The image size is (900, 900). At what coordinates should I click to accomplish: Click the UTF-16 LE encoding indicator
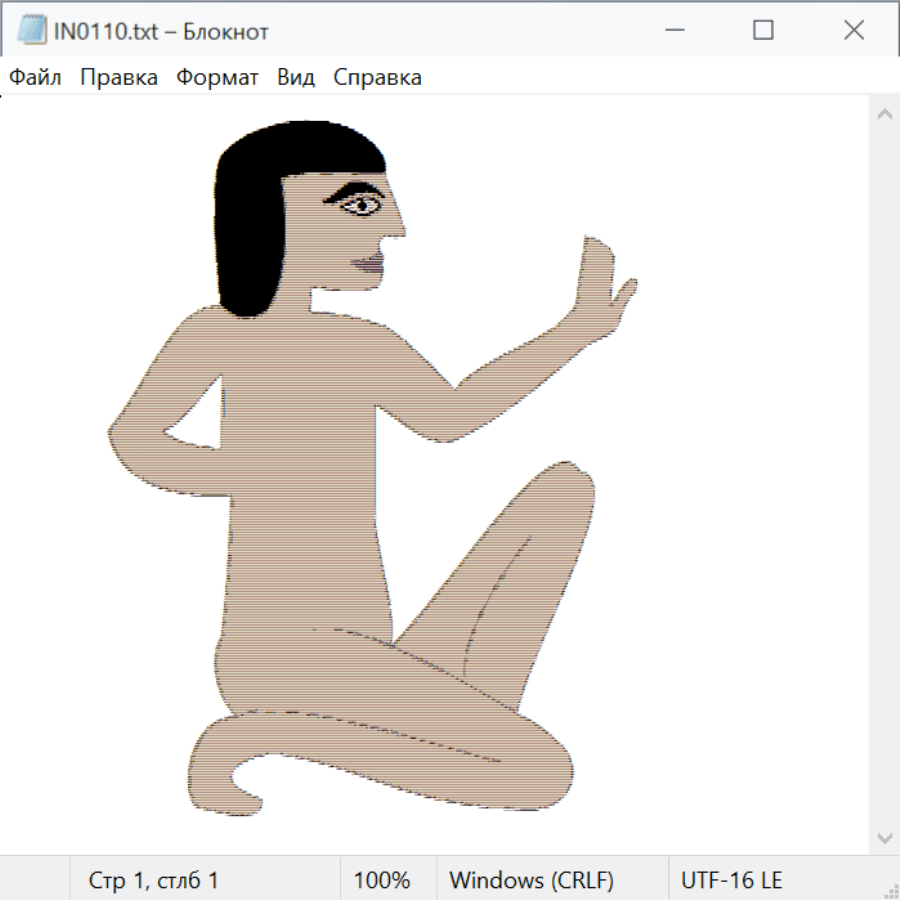click(x=732, y=881)
